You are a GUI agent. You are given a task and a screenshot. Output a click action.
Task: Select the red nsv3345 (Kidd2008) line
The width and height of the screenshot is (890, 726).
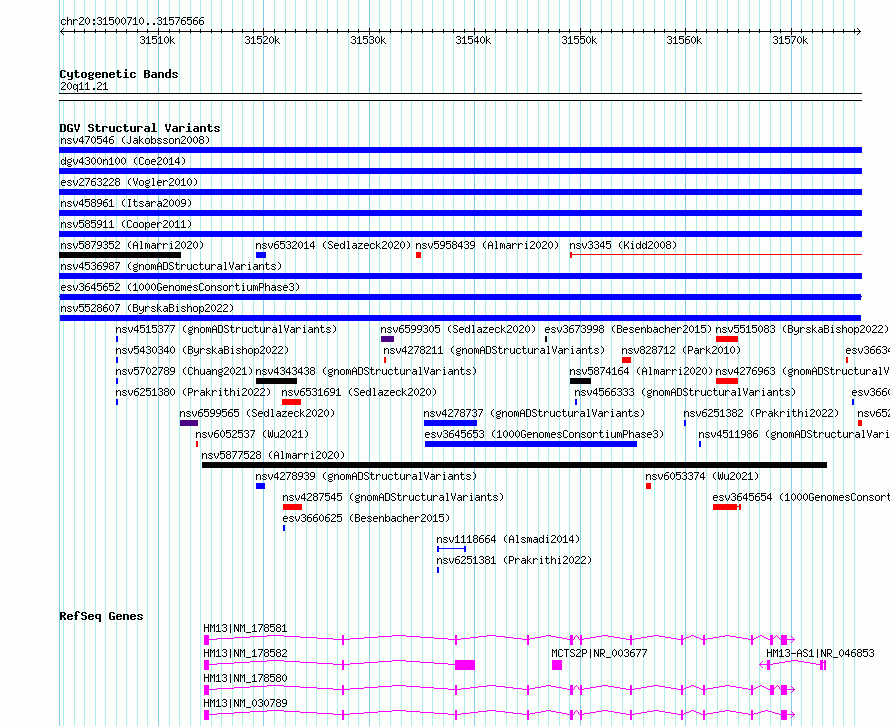[x=716, y=255]
